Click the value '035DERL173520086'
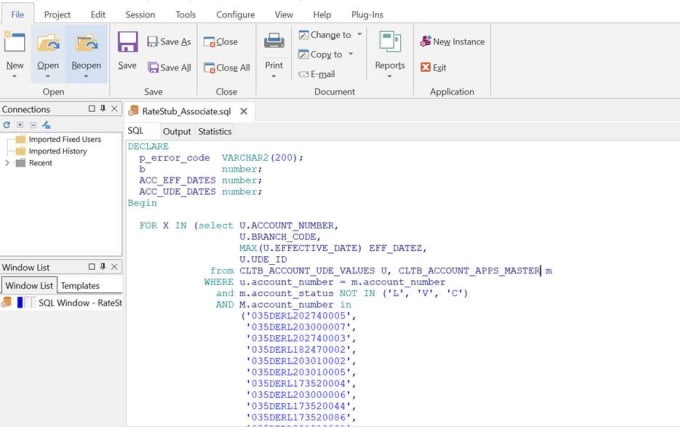The image size is (680, 427). pyautogui.click(x=298, y=417)
